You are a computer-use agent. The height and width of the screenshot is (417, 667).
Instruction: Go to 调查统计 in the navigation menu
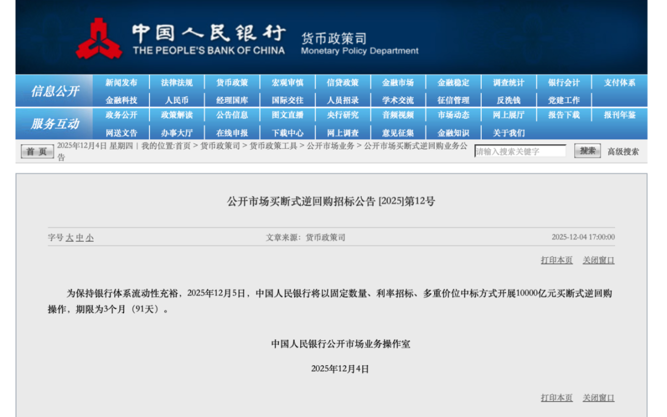pyautogui.click(x=508, y=83)
